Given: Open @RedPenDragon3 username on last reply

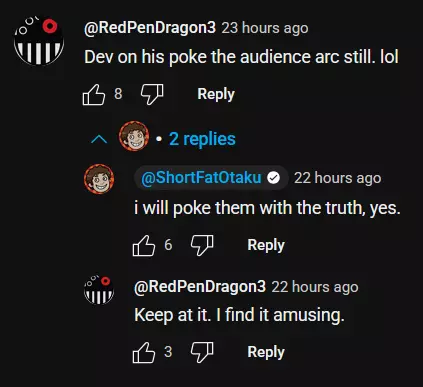Looking at the screenshot, I should pyautogui.click(x=200, y=287).
